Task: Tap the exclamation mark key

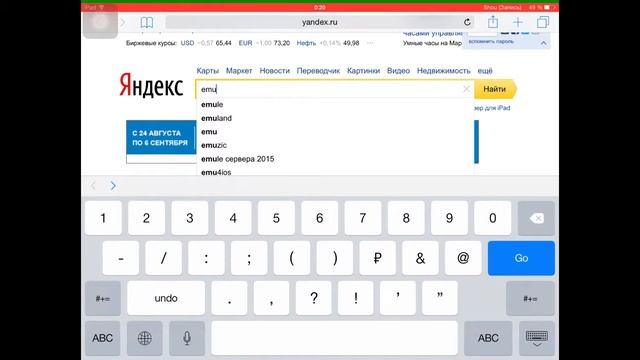Action: 356,298
